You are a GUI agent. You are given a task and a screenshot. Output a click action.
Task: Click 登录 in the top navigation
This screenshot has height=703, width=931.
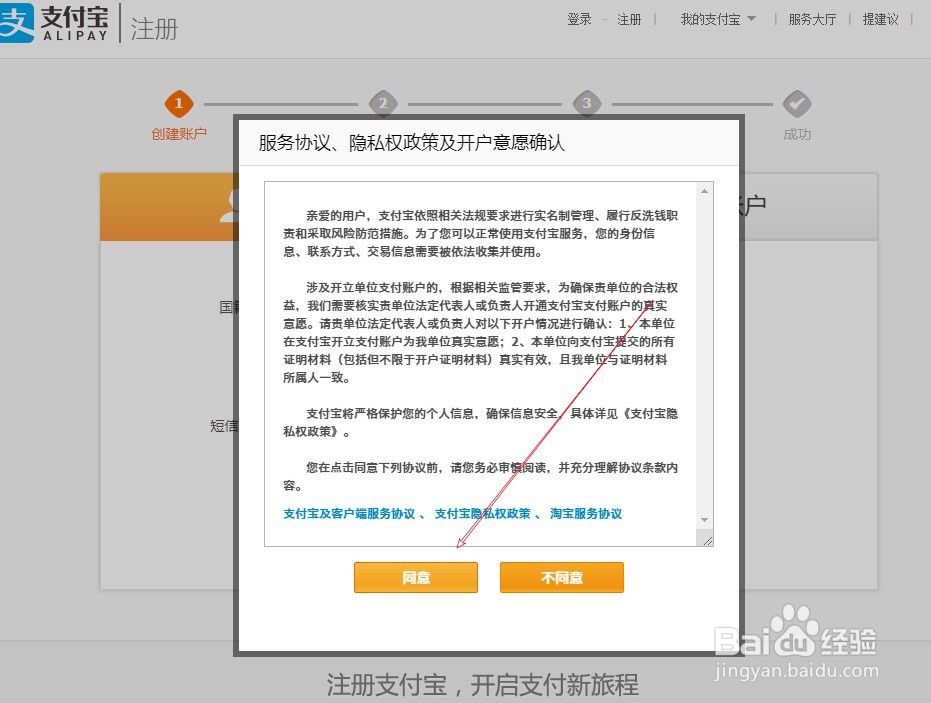(579, 20)
